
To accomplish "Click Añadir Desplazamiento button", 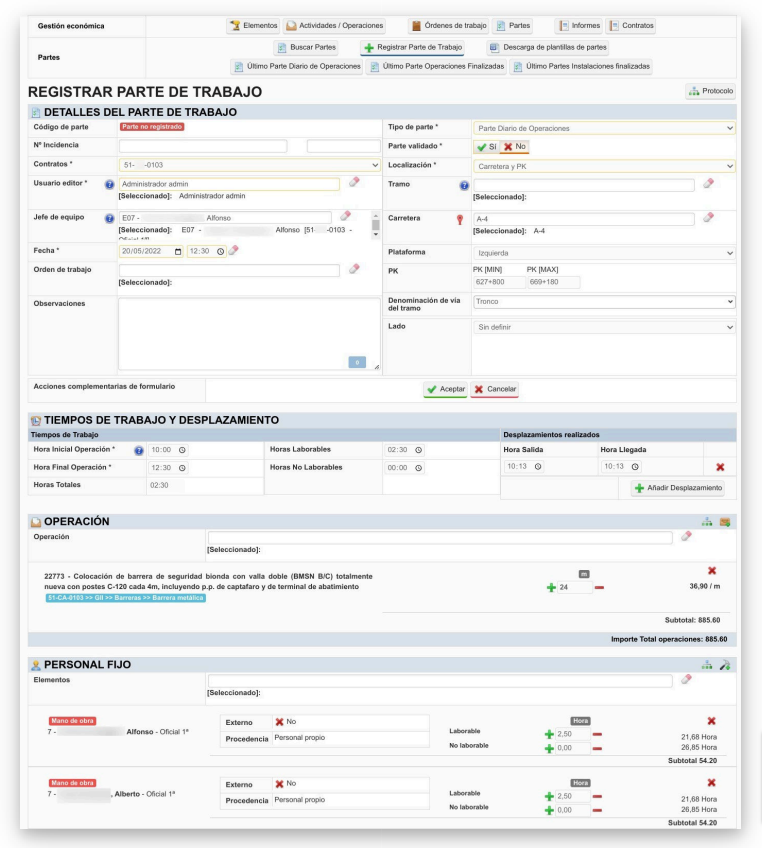I will [x=678, y=488].
